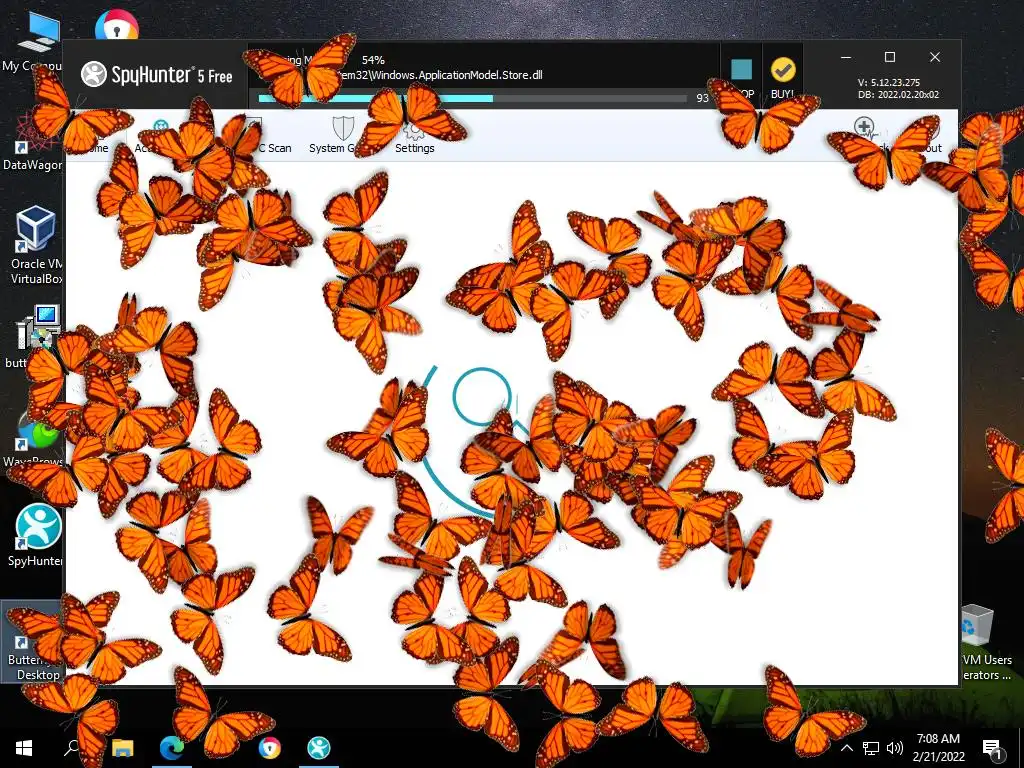
Task: Open the SpyHunter desktop shortcut
Action: click(36, 536)
